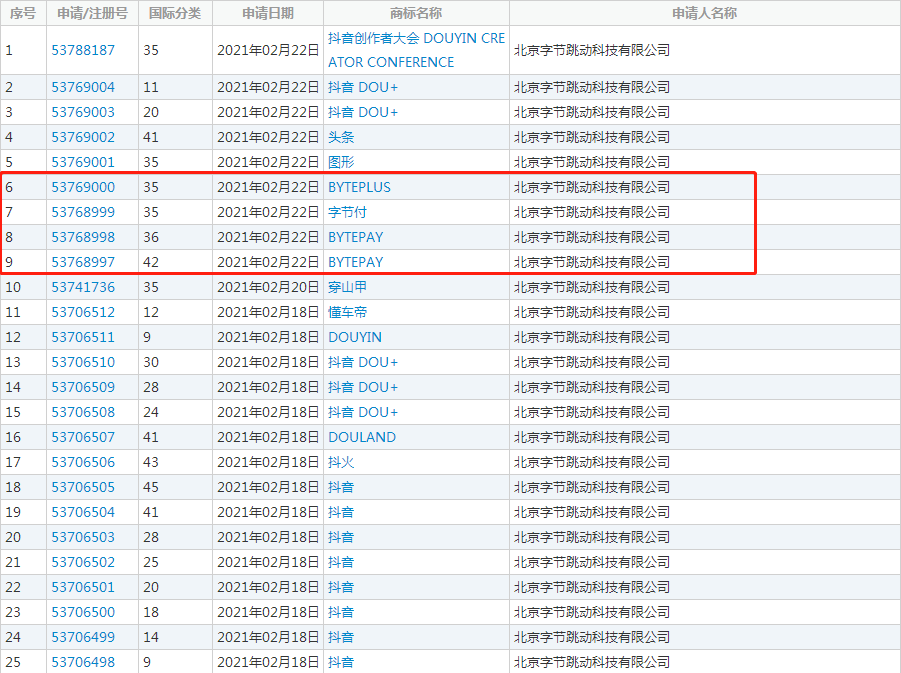
Task: Open the 懂车帝 trademark link
Action: pos(348,312)
